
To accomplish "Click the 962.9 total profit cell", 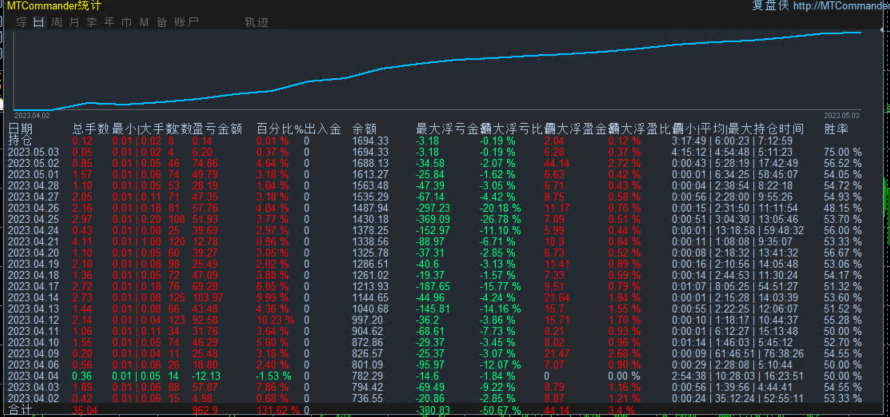I will tap(204, 410).
